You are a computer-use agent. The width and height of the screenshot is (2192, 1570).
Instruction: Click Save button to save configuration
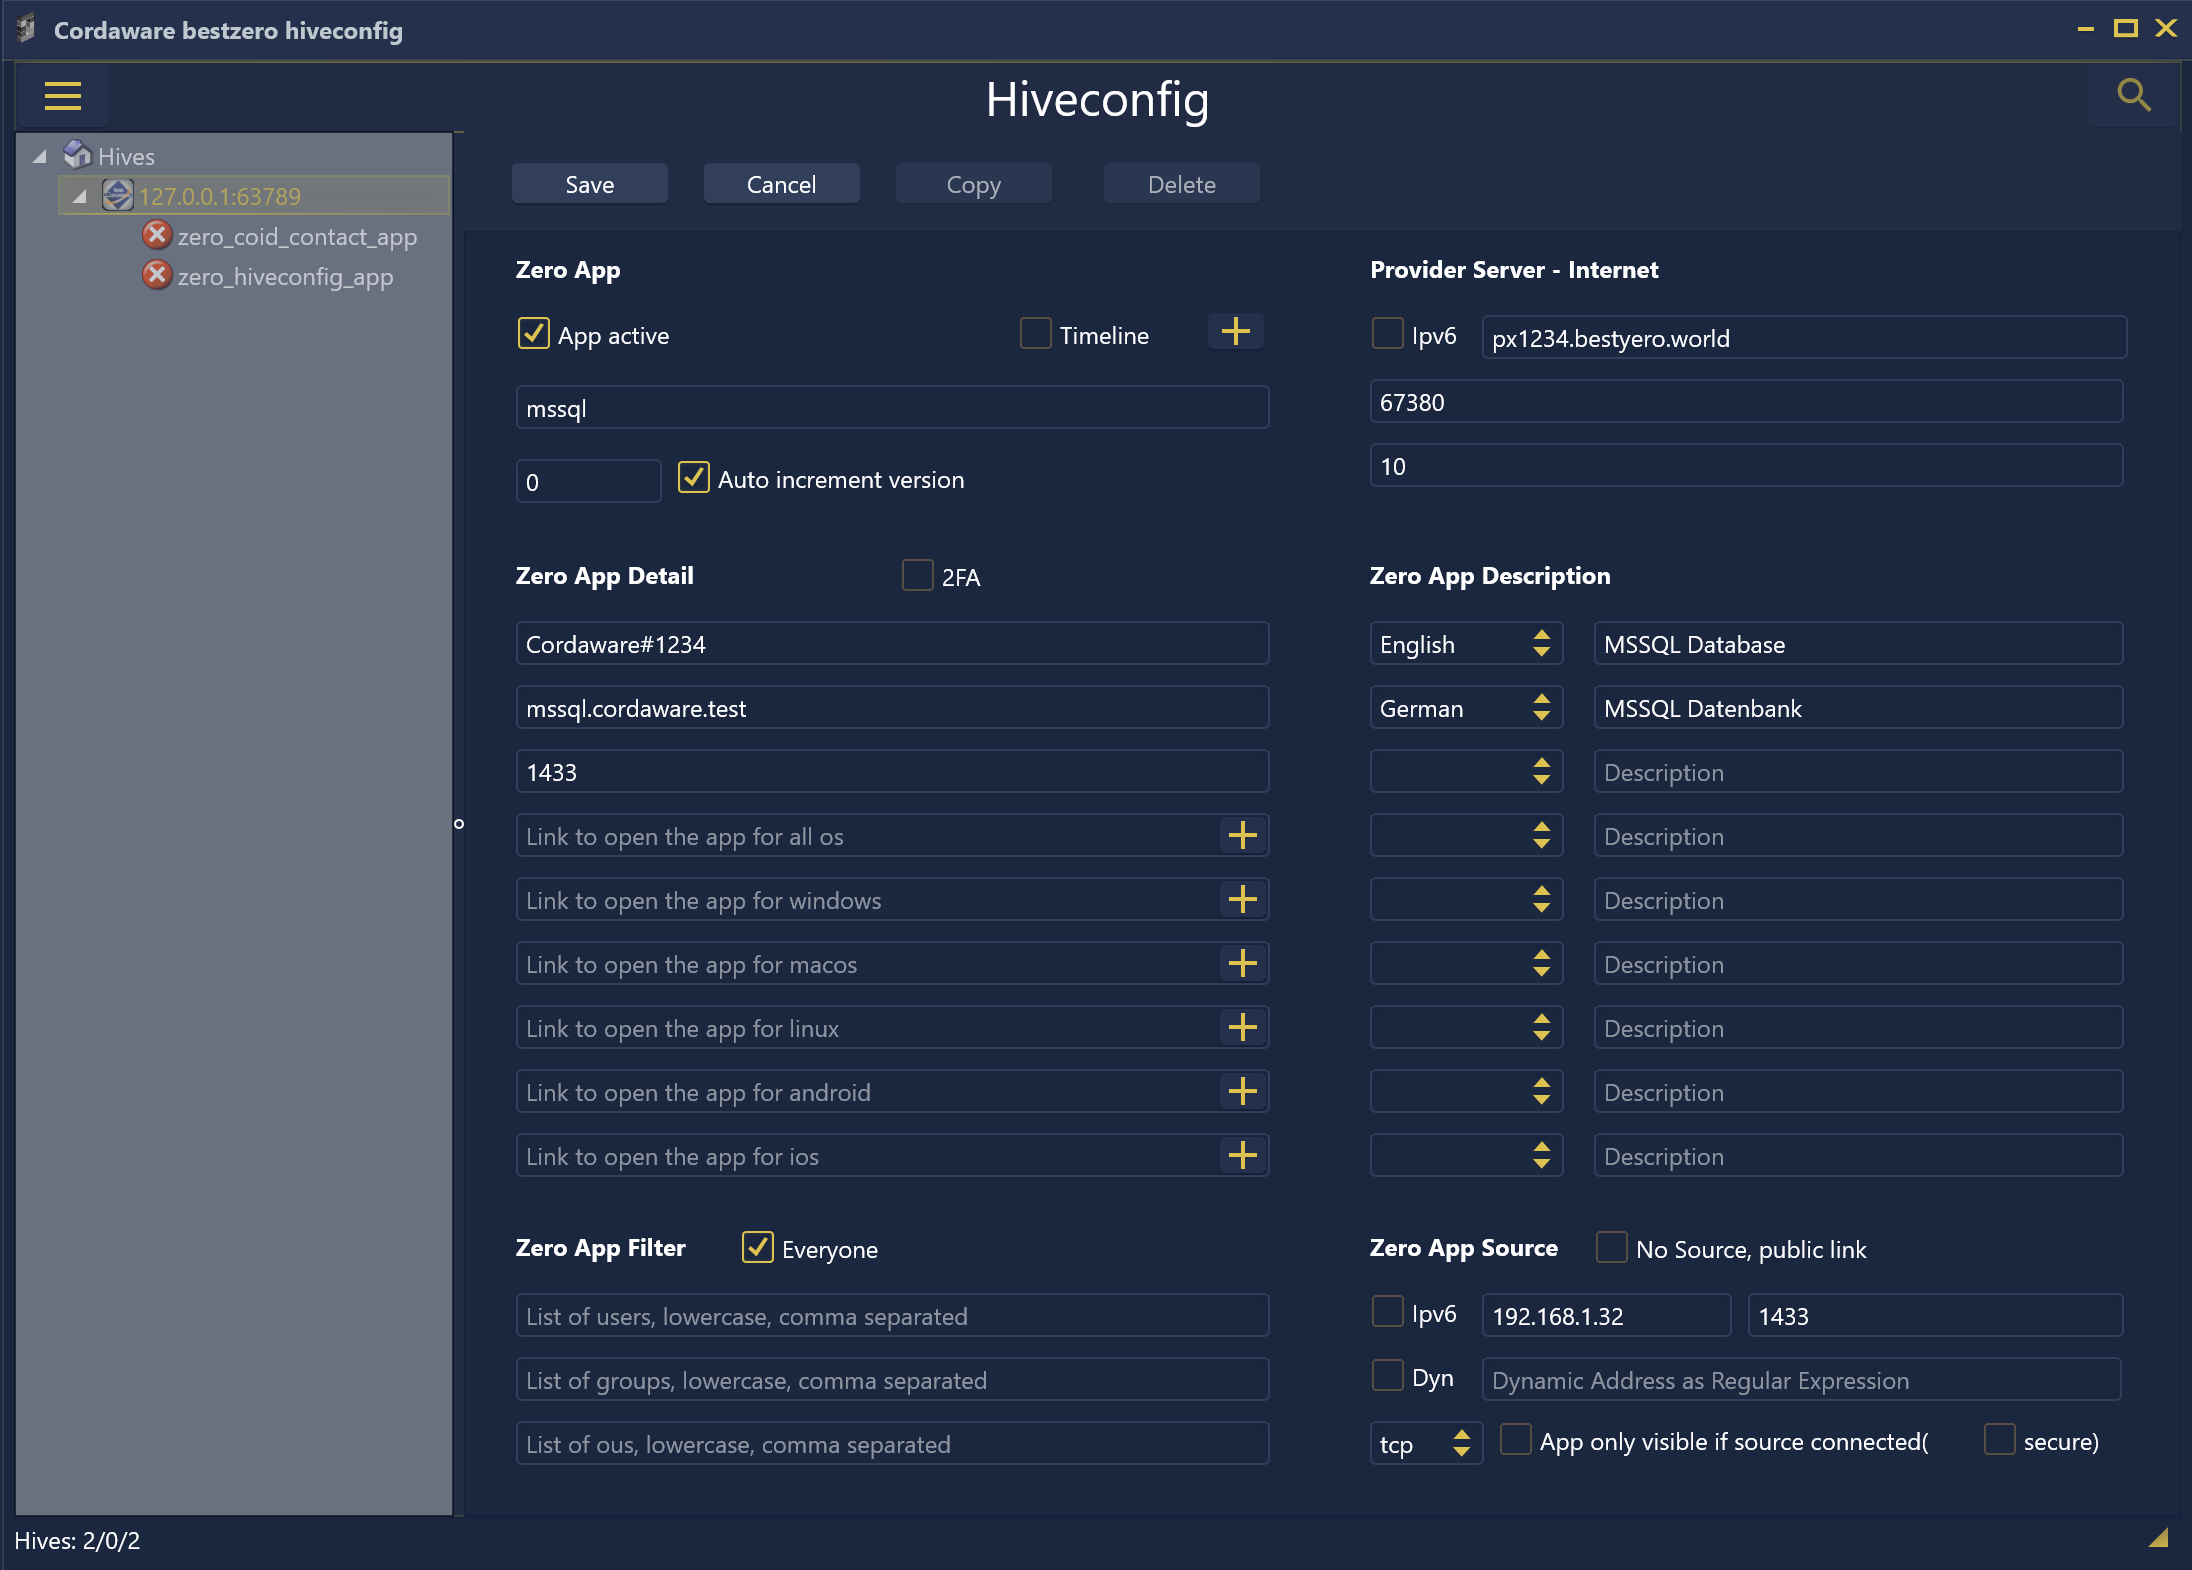(590, 184)
